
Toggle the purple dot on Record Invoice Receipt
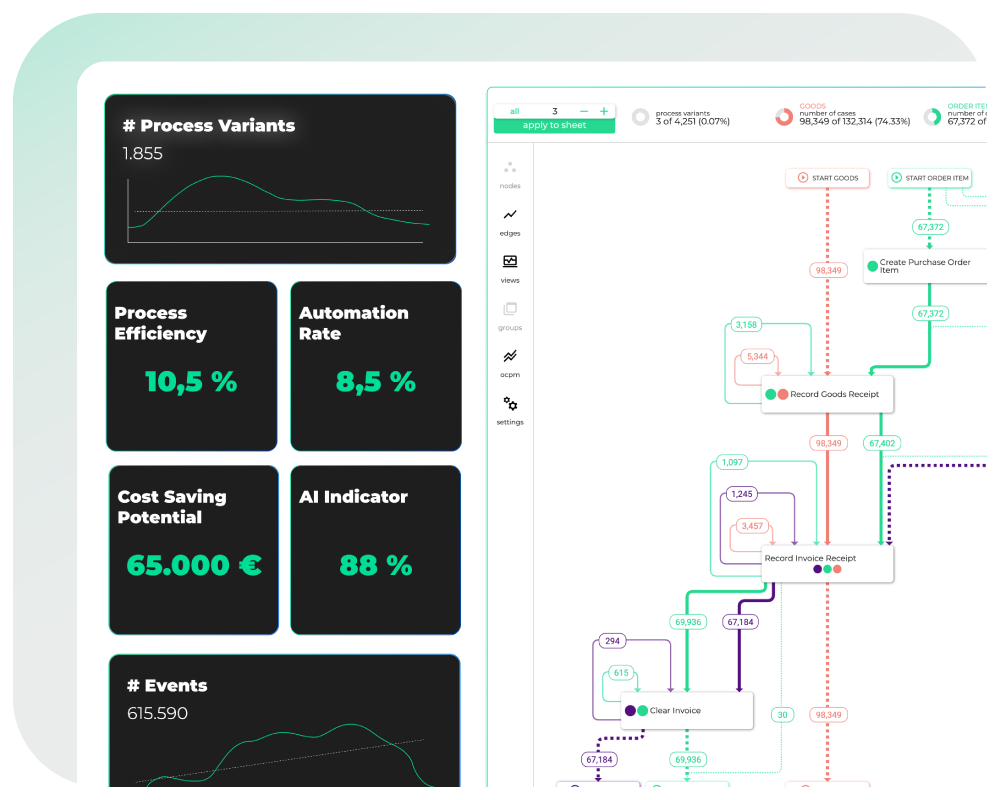(x=817, y=569)
